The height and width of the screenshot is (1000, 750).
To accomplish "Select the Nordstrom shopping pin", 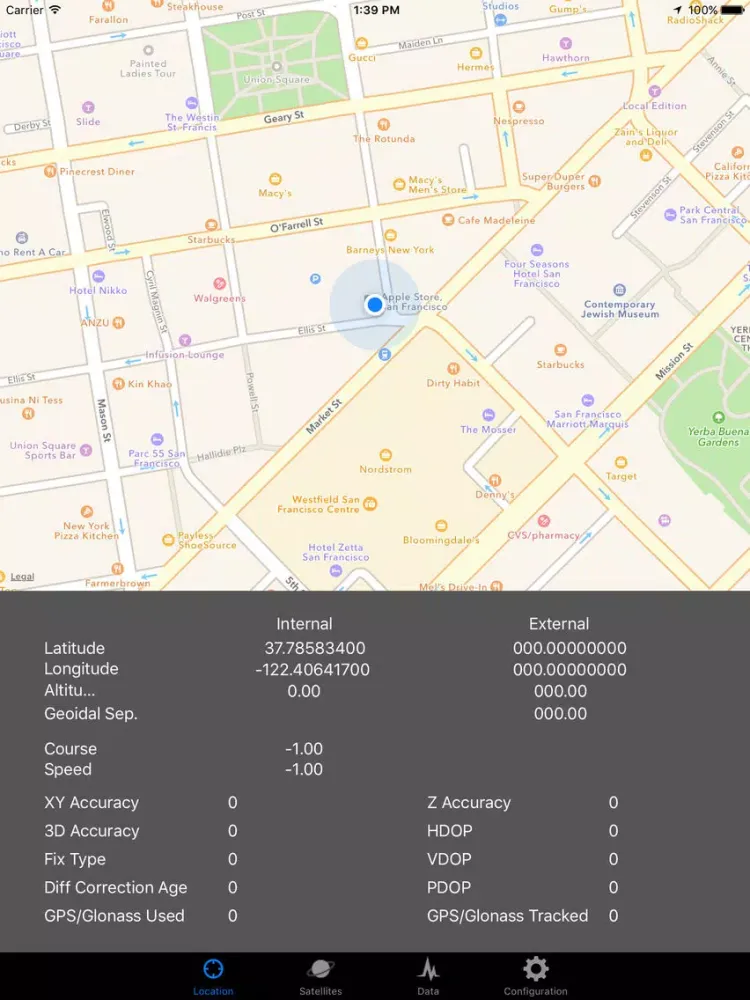I will [385, 455].
